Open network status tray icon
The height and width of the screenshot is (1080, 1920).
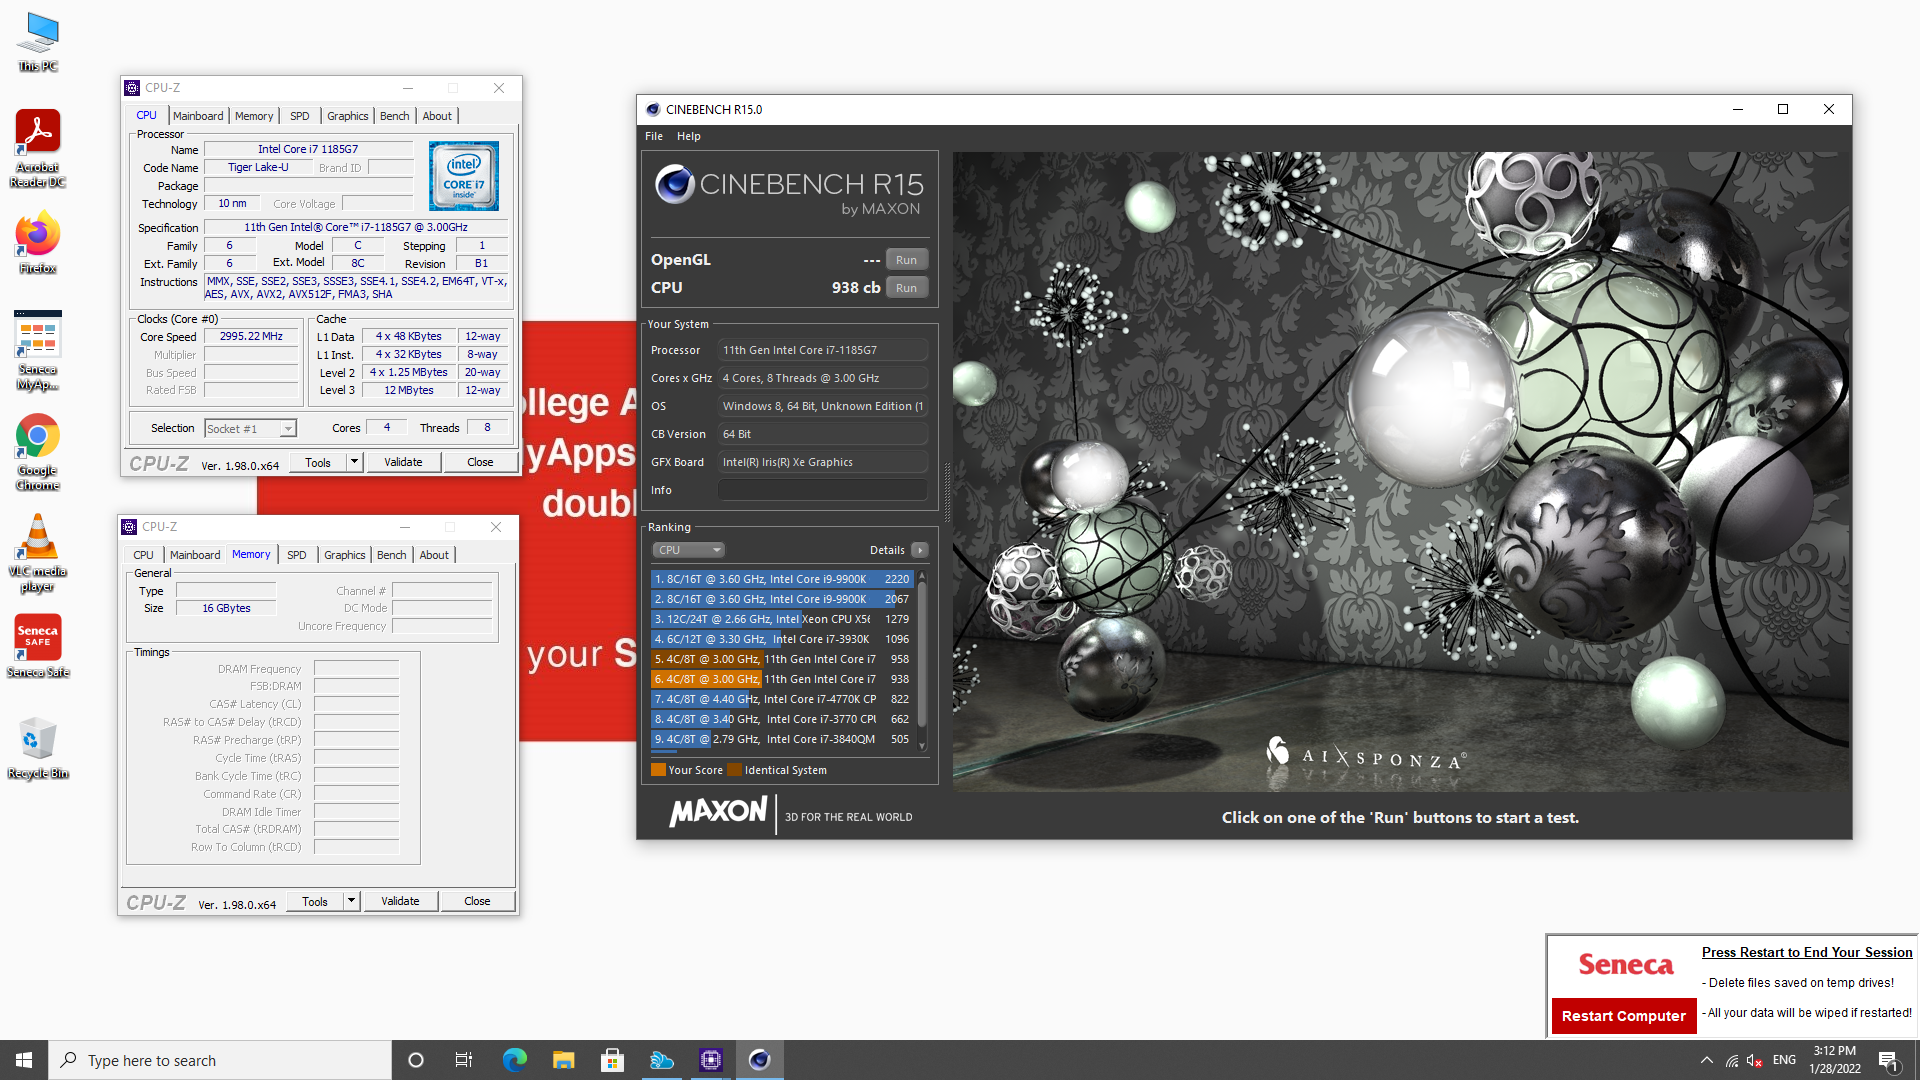1731,1060
